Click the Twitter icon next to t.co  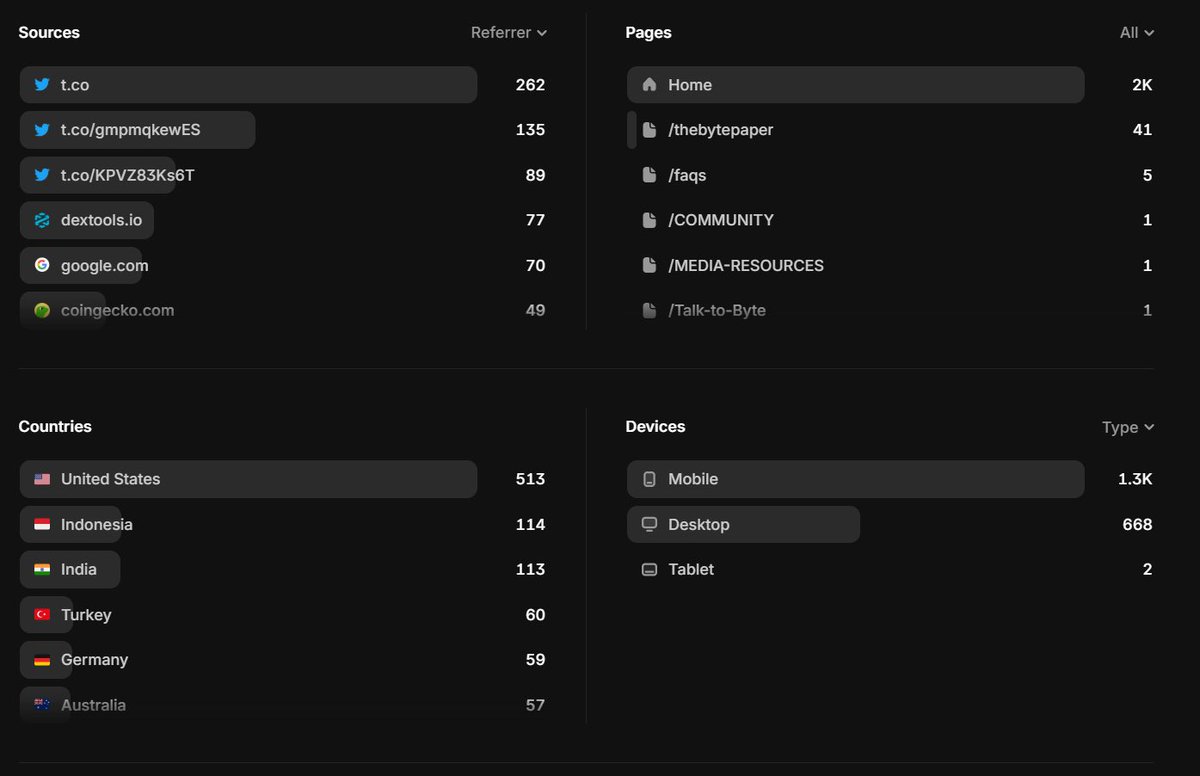42,85
